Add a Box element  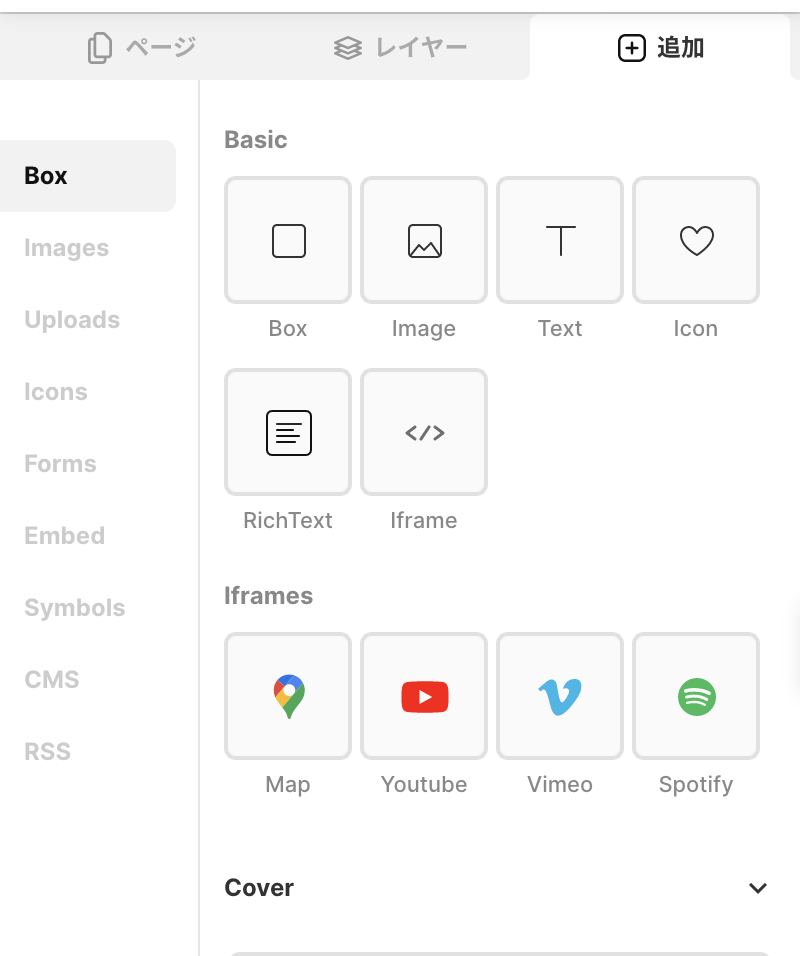[x=288, y=240]
